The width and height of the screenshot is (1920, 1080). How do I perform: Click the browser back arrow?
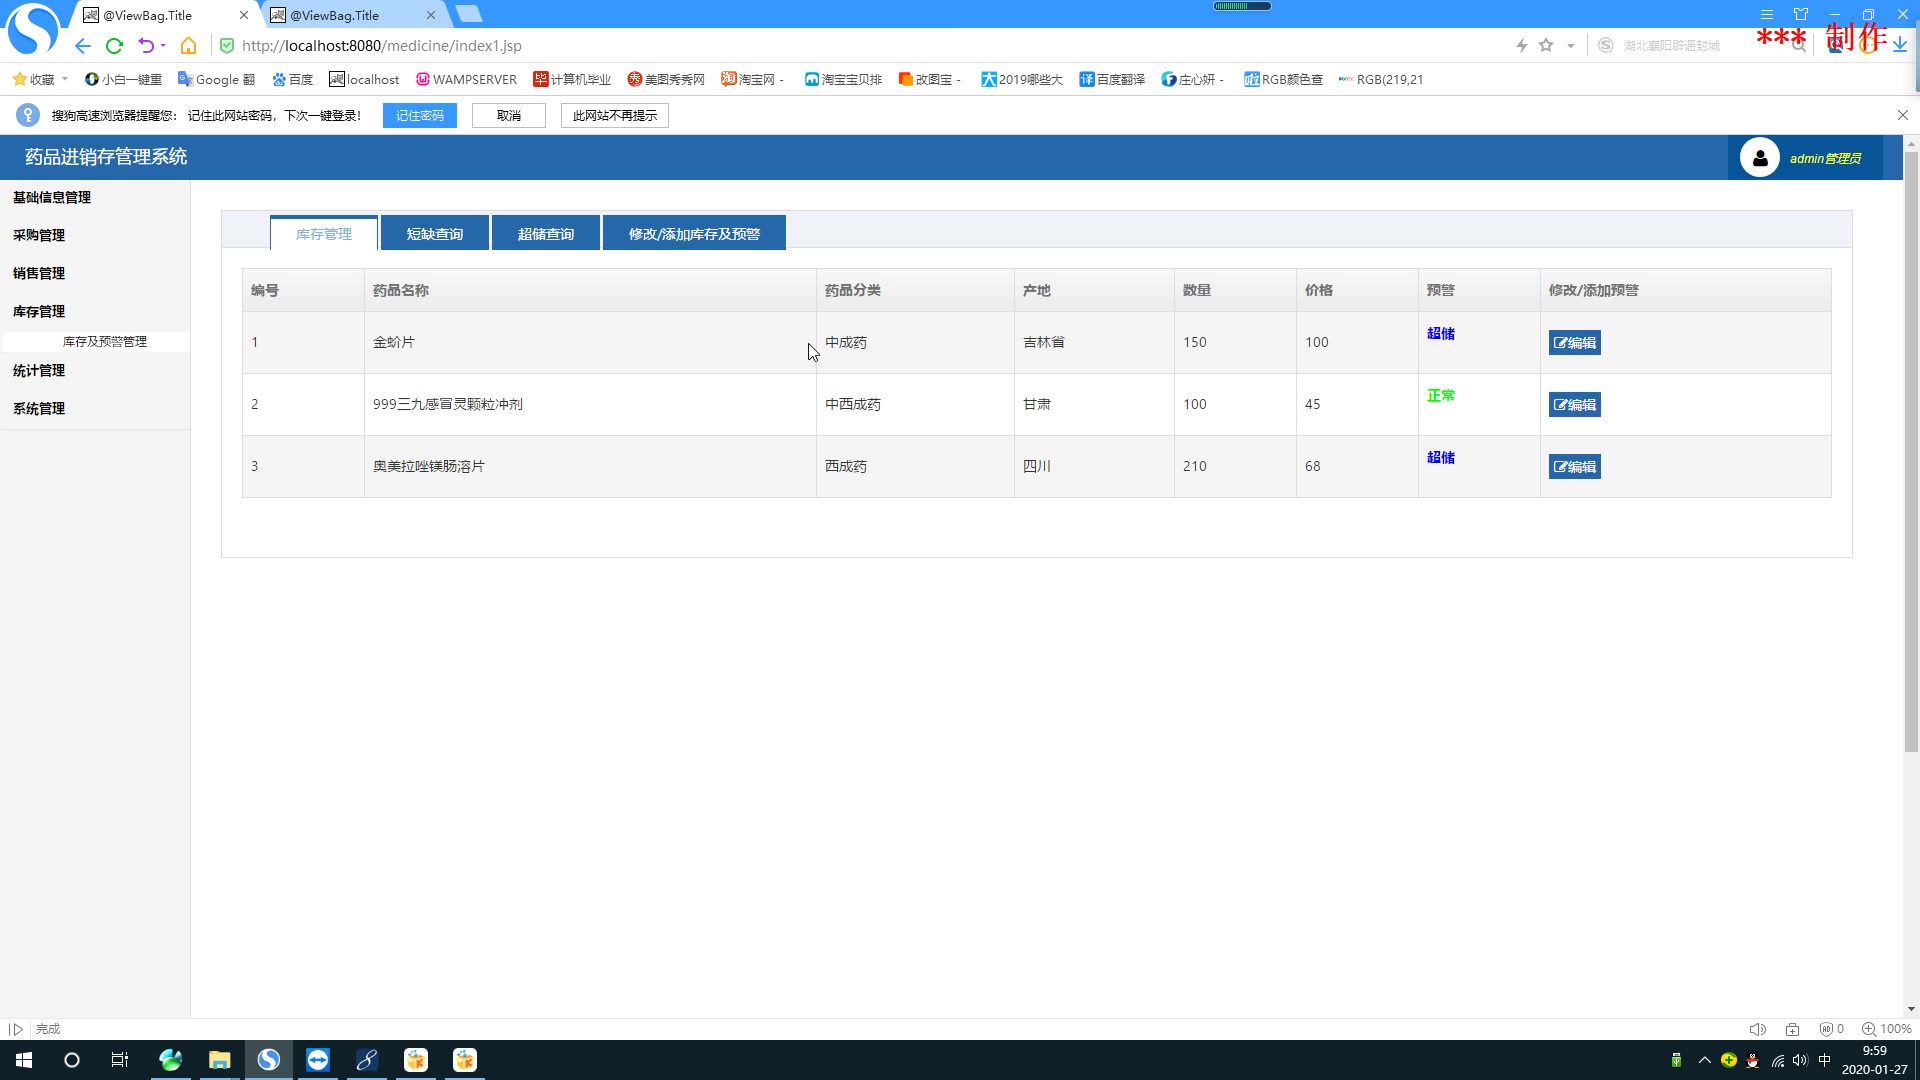[x=83, y=46]
